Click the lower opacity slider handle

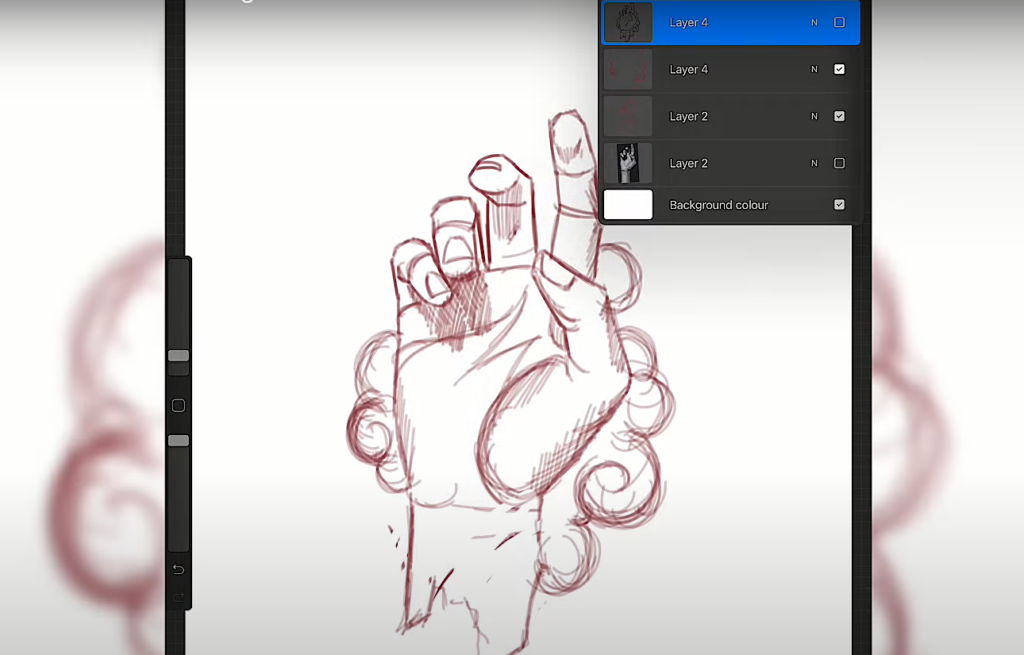[178, 441]
